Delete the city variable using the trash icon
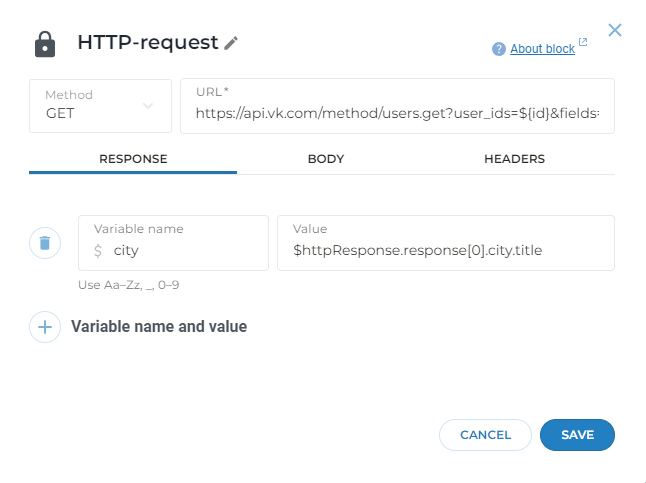This screenshot has width=646, height=483. 45,243
